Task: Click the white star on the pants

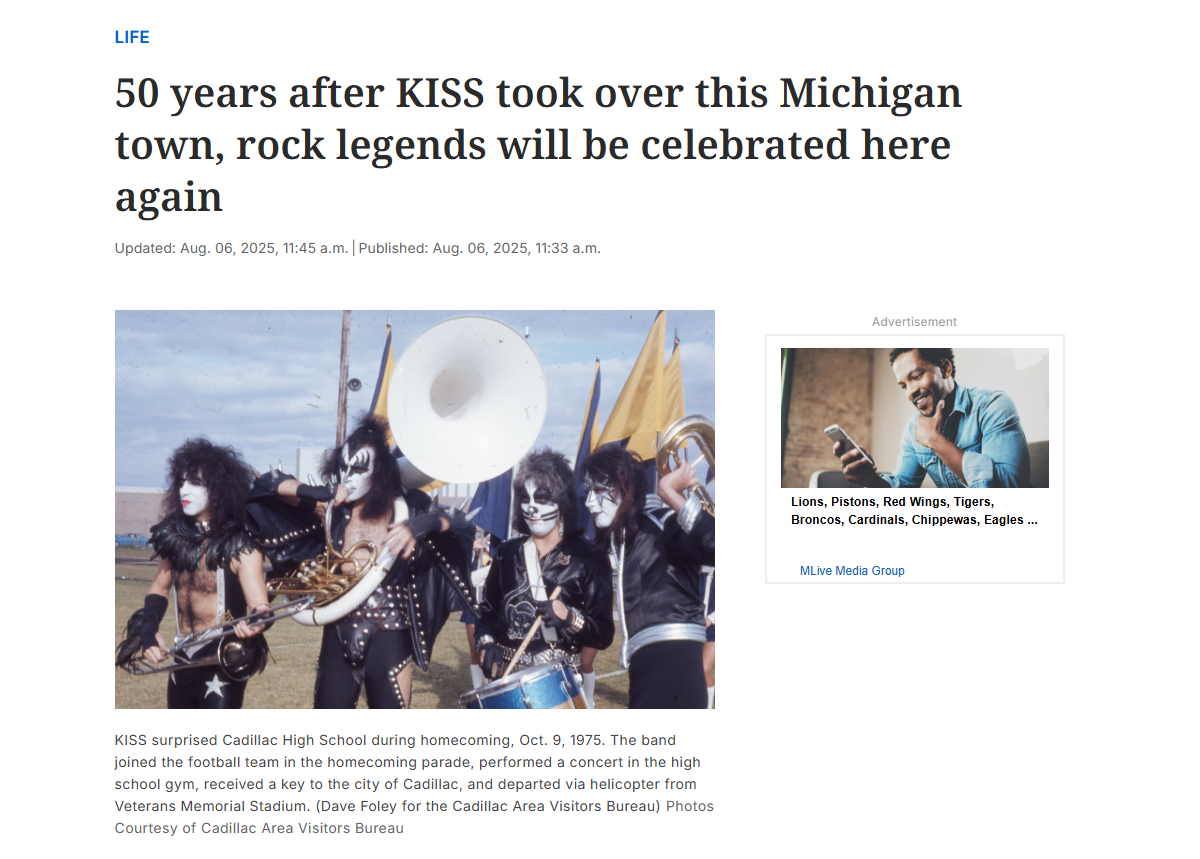Action: pos(213,687)
